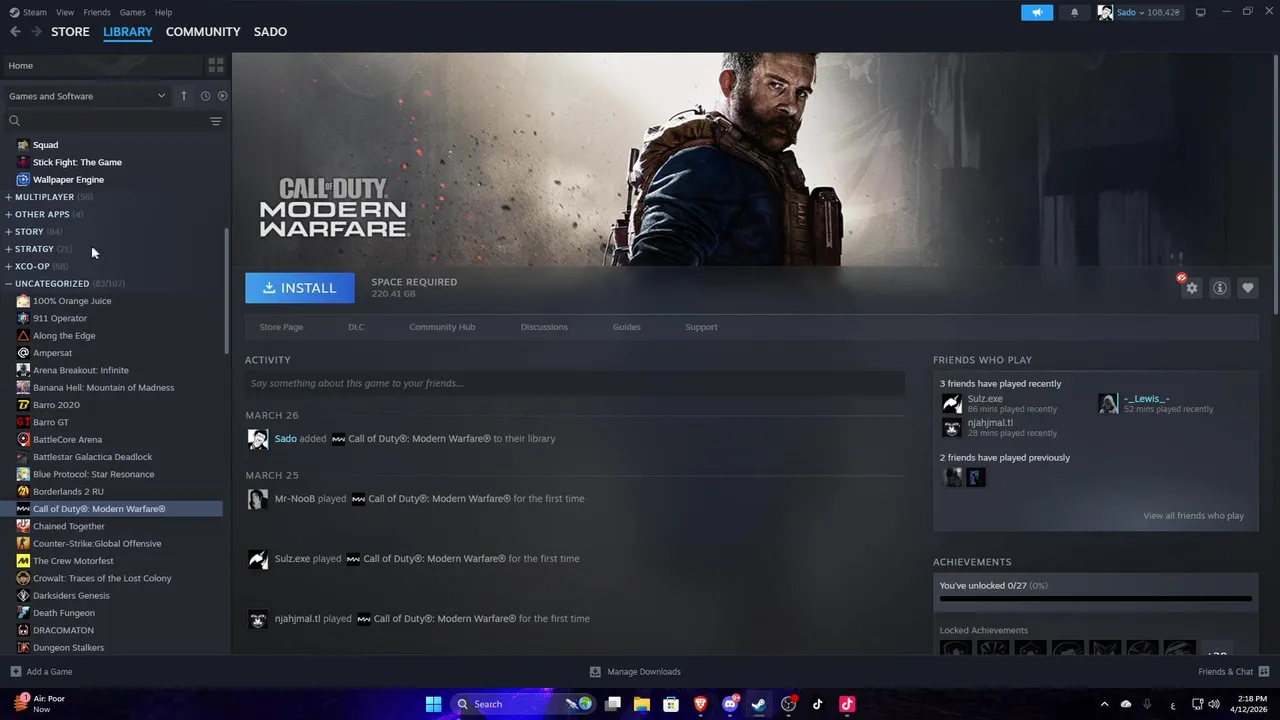Click the Manage Downloads icon
The height and width of the screenshot is (720, 1280).
coord(595,672)
